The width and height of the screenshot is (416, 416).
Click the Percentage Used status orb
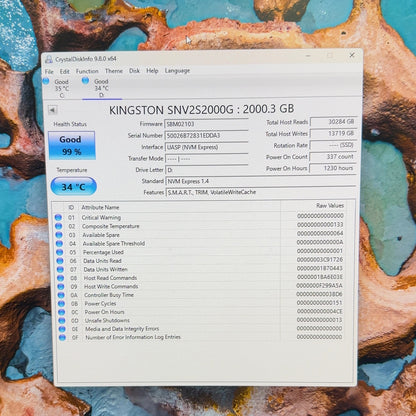[x=59, y=252]
